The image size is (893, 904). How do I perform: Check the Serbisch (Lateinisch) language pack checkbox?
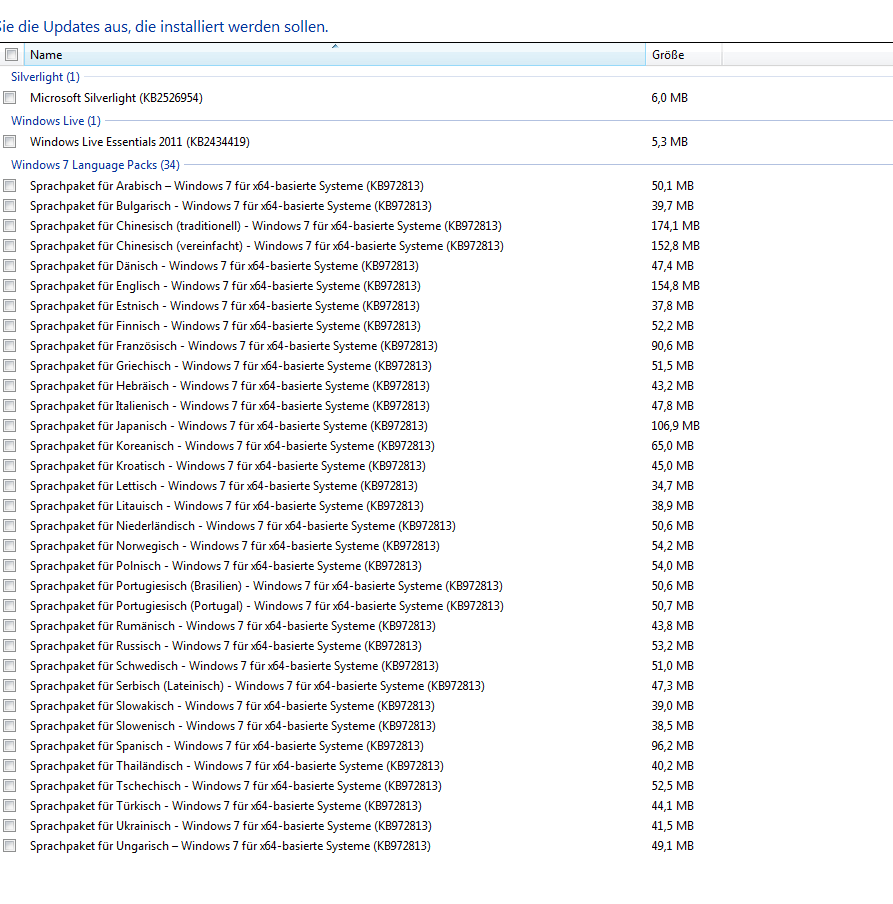(x=9, y=685)
